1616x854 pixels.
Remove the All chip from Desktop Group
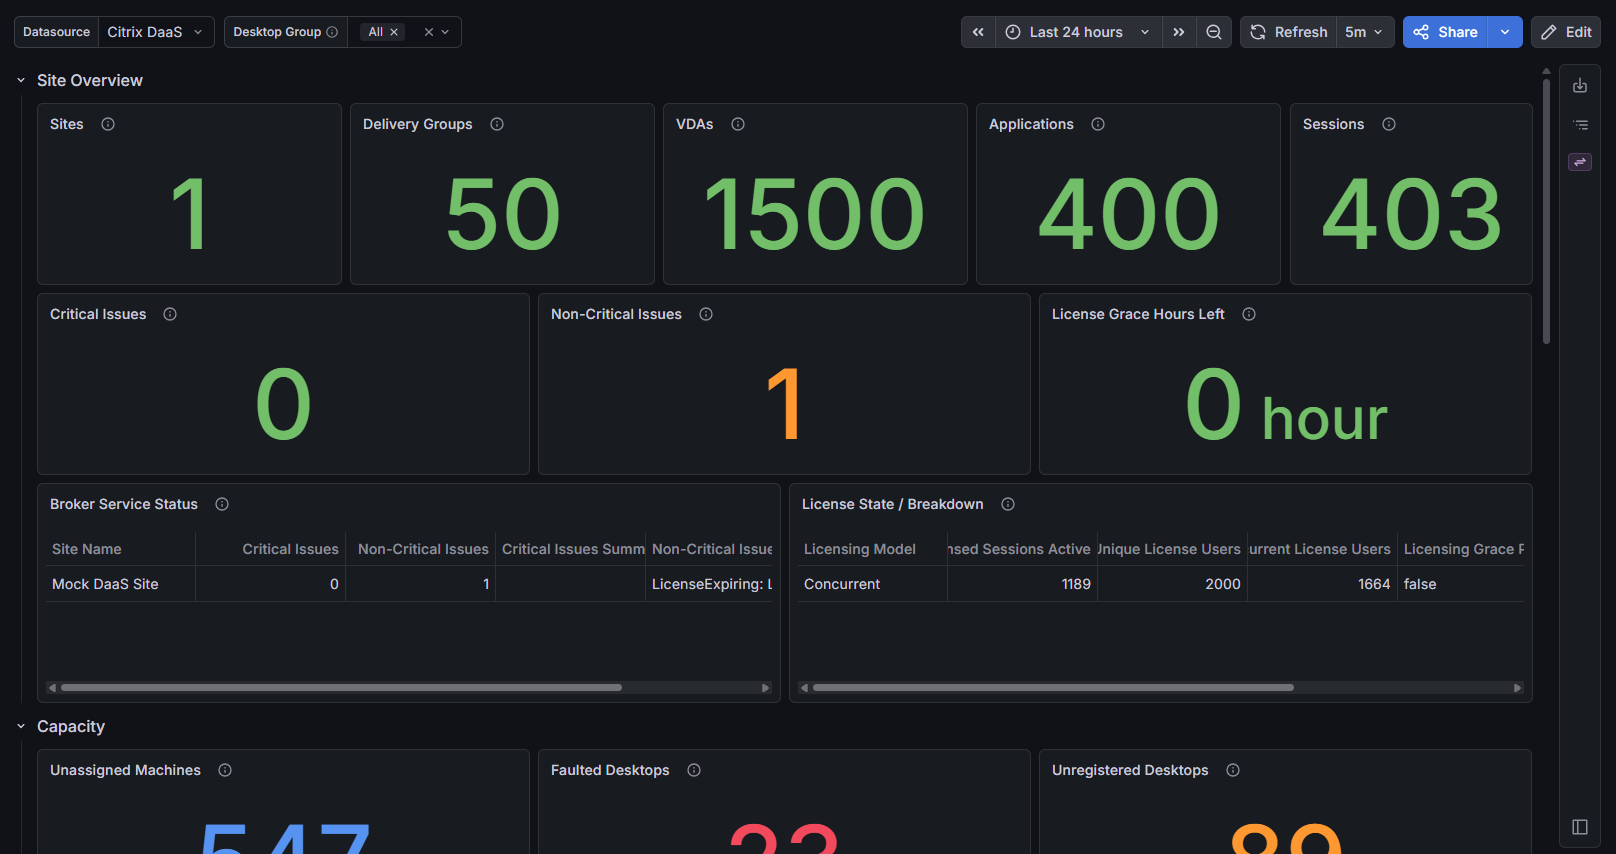(394, 32)
